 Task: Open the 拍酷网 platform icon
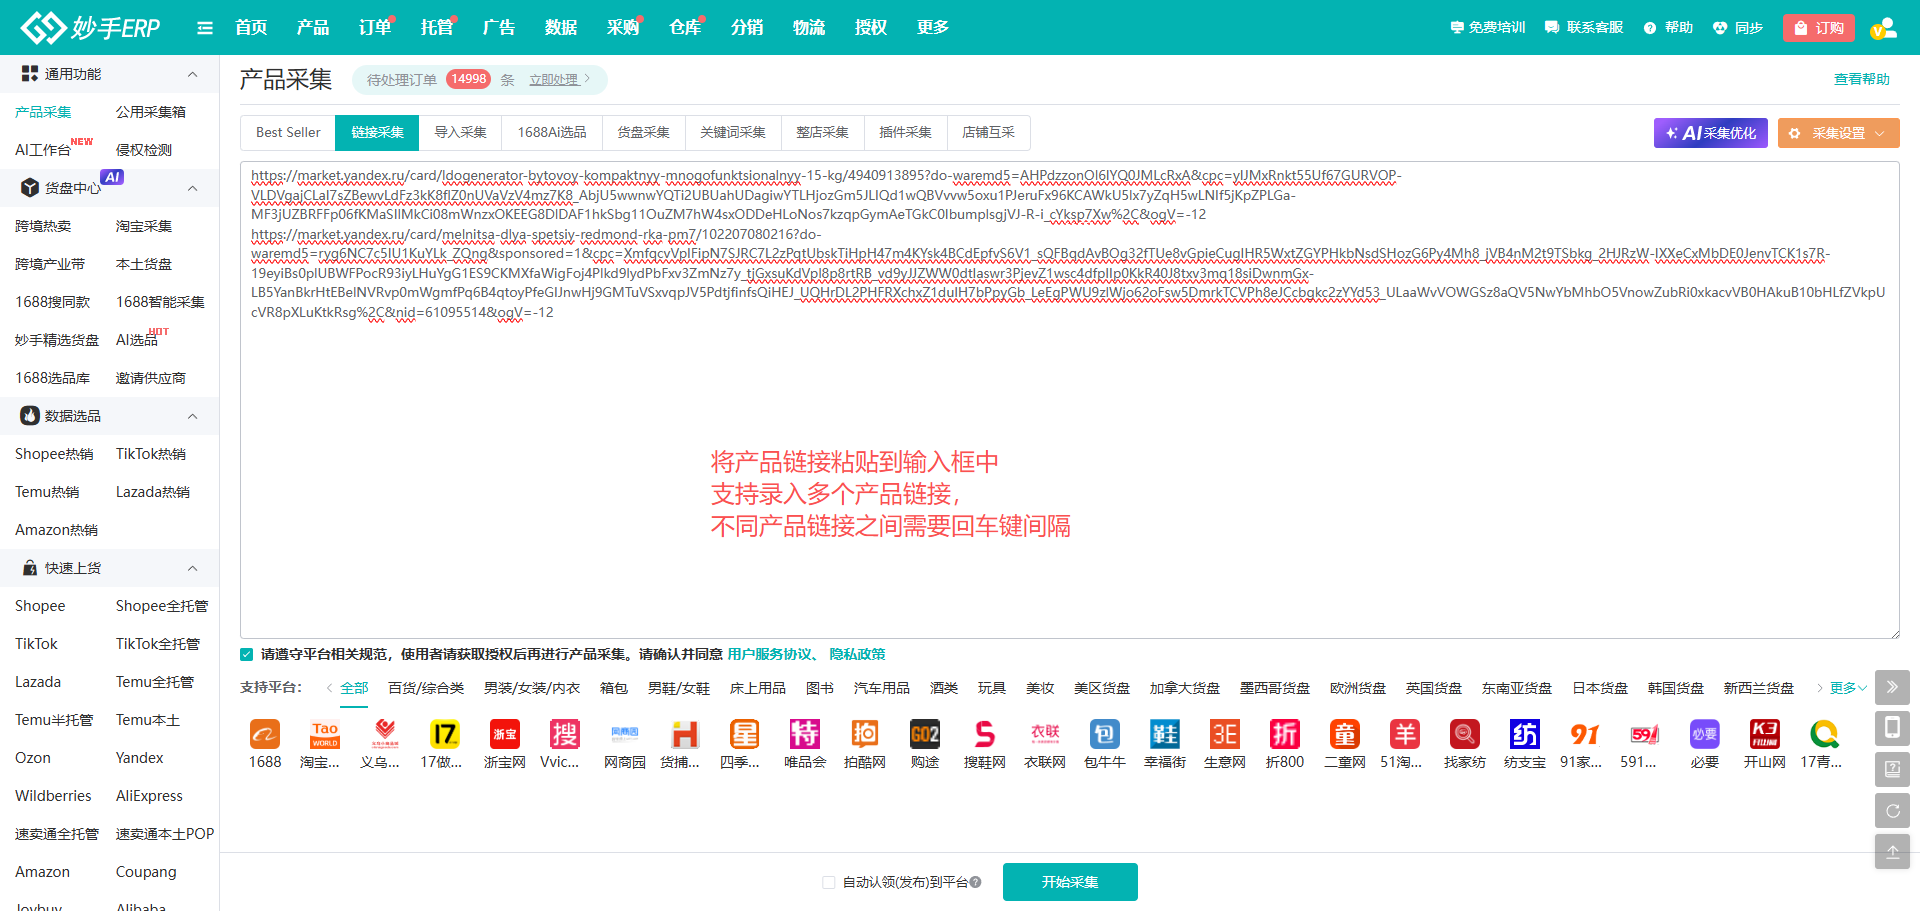coord(864,735)
